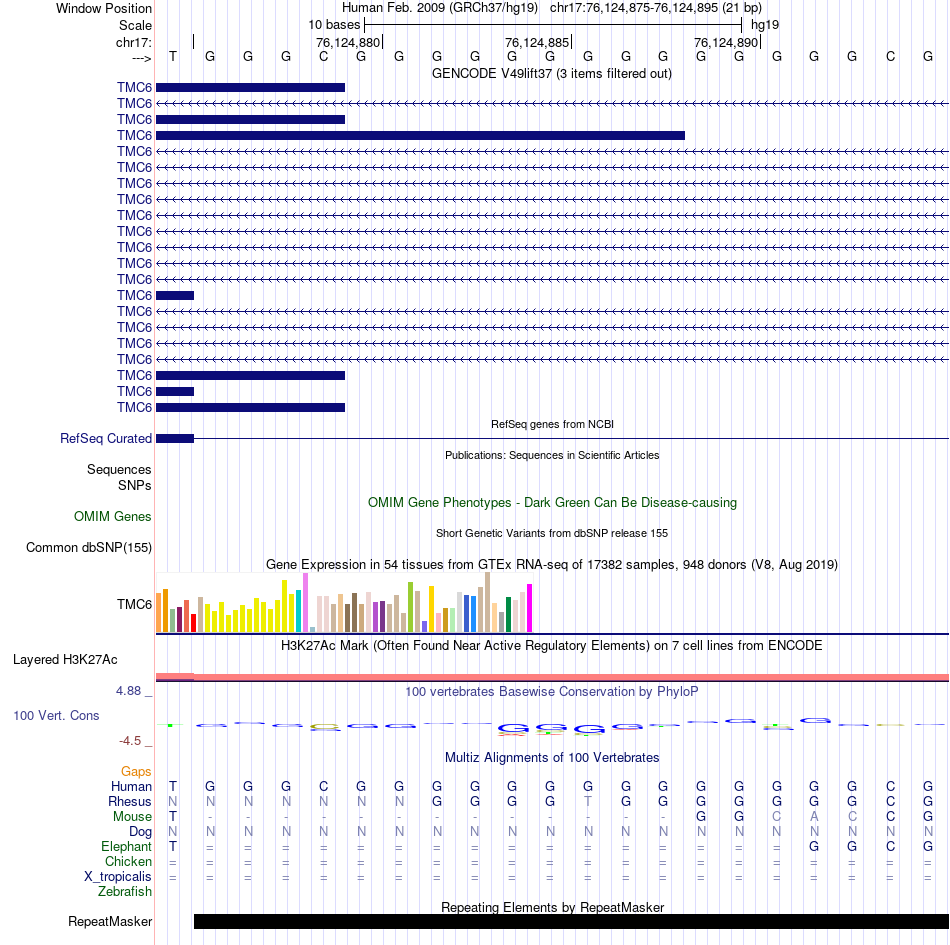
Task: Click the Layered H3K27Ac label
Action: click(65, 660)
